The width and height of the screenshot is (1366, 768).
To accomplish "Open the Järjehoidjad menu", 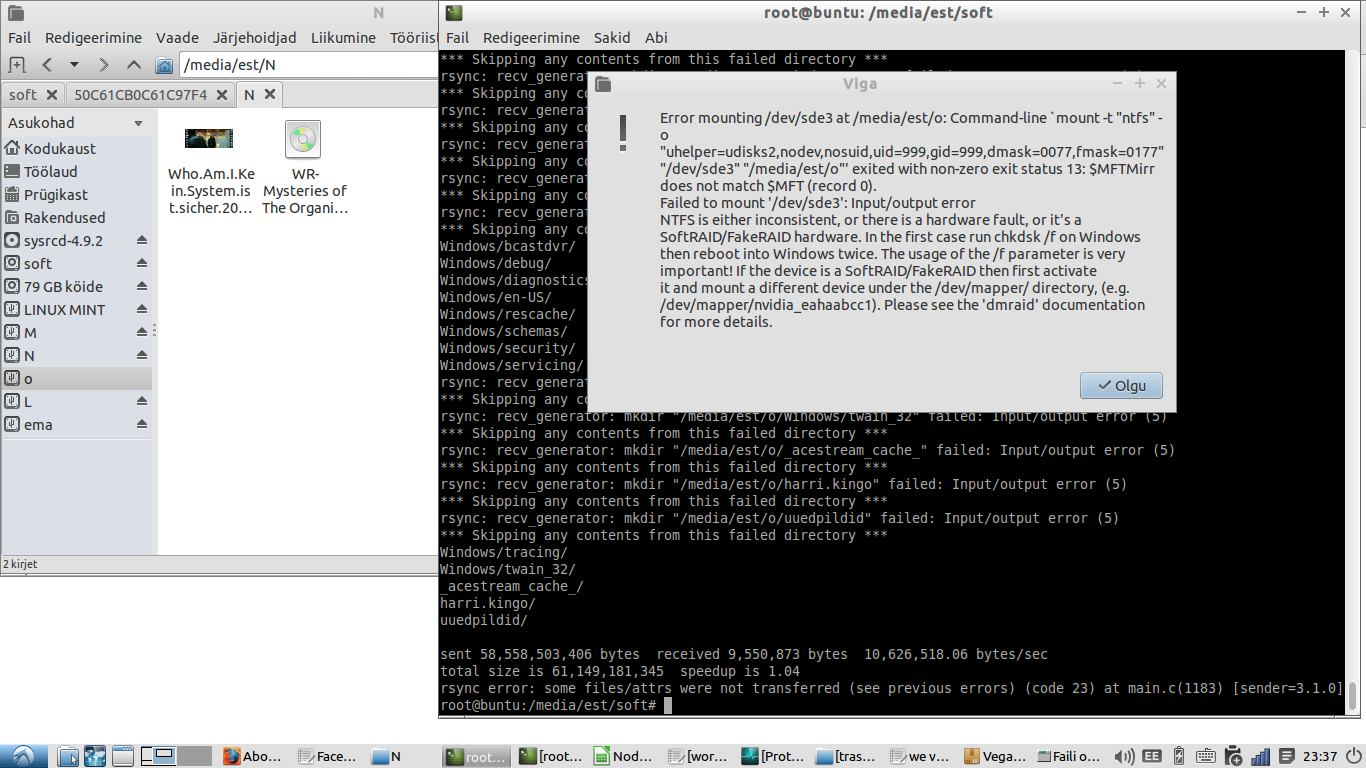I will click(x=254, y=38).
